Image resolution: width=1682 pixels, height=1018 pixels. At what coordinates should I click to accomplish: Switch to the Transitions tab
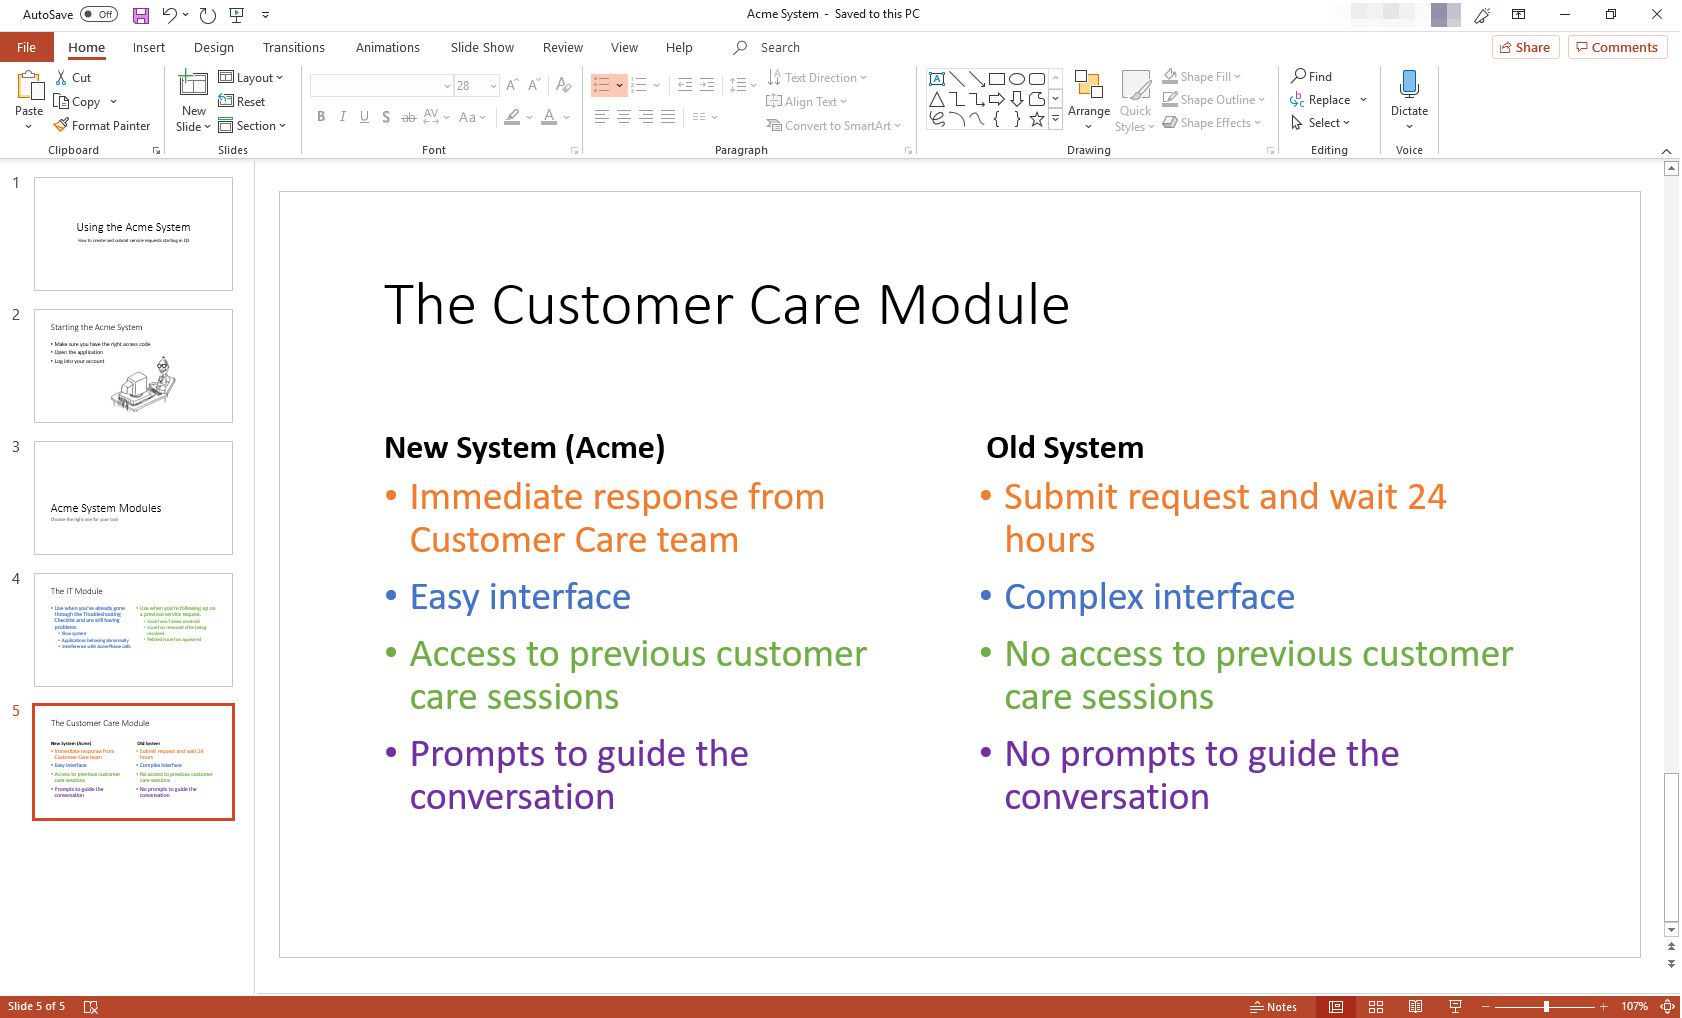(293, 47)
